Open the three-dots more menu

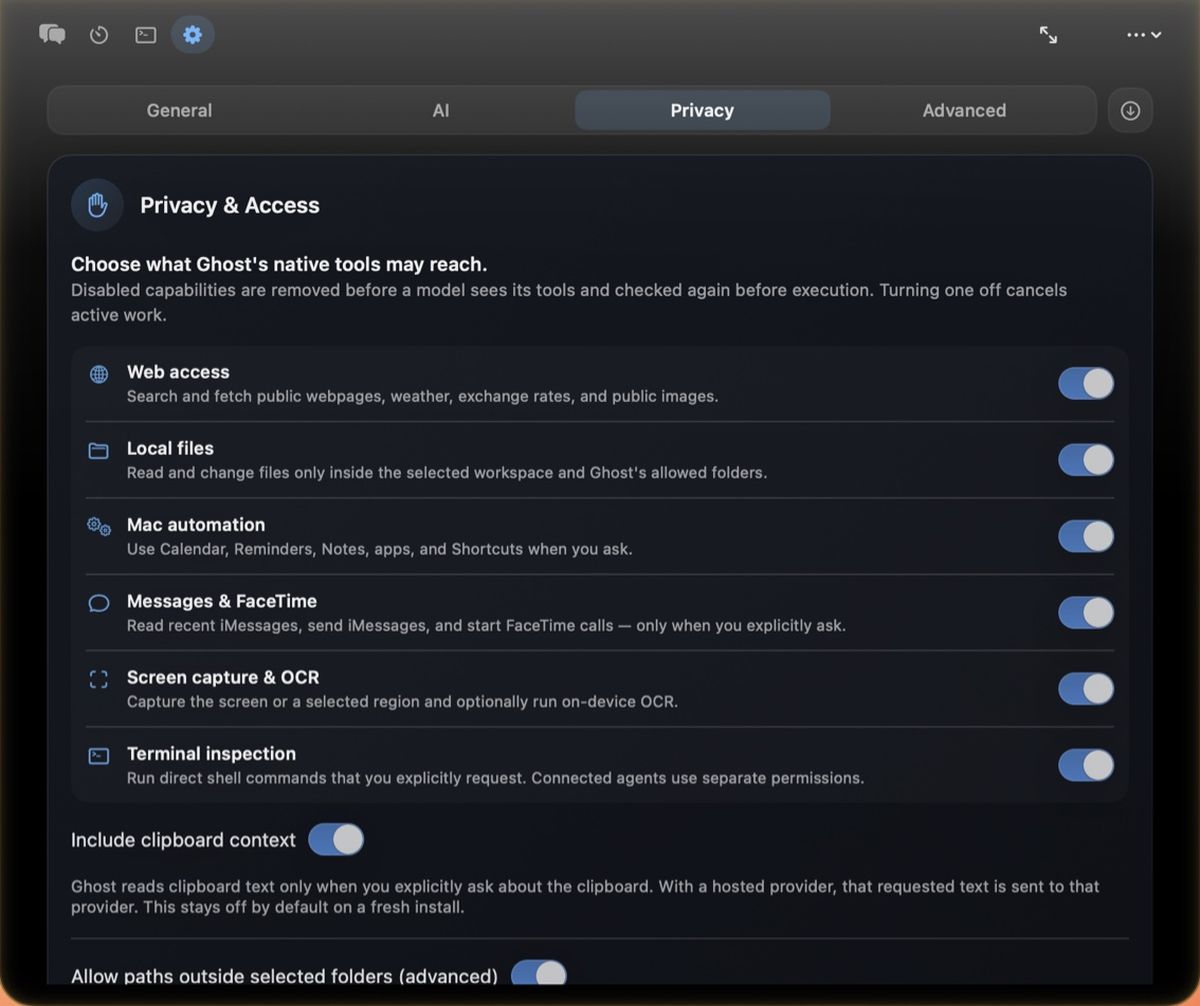coord(1144,35)
